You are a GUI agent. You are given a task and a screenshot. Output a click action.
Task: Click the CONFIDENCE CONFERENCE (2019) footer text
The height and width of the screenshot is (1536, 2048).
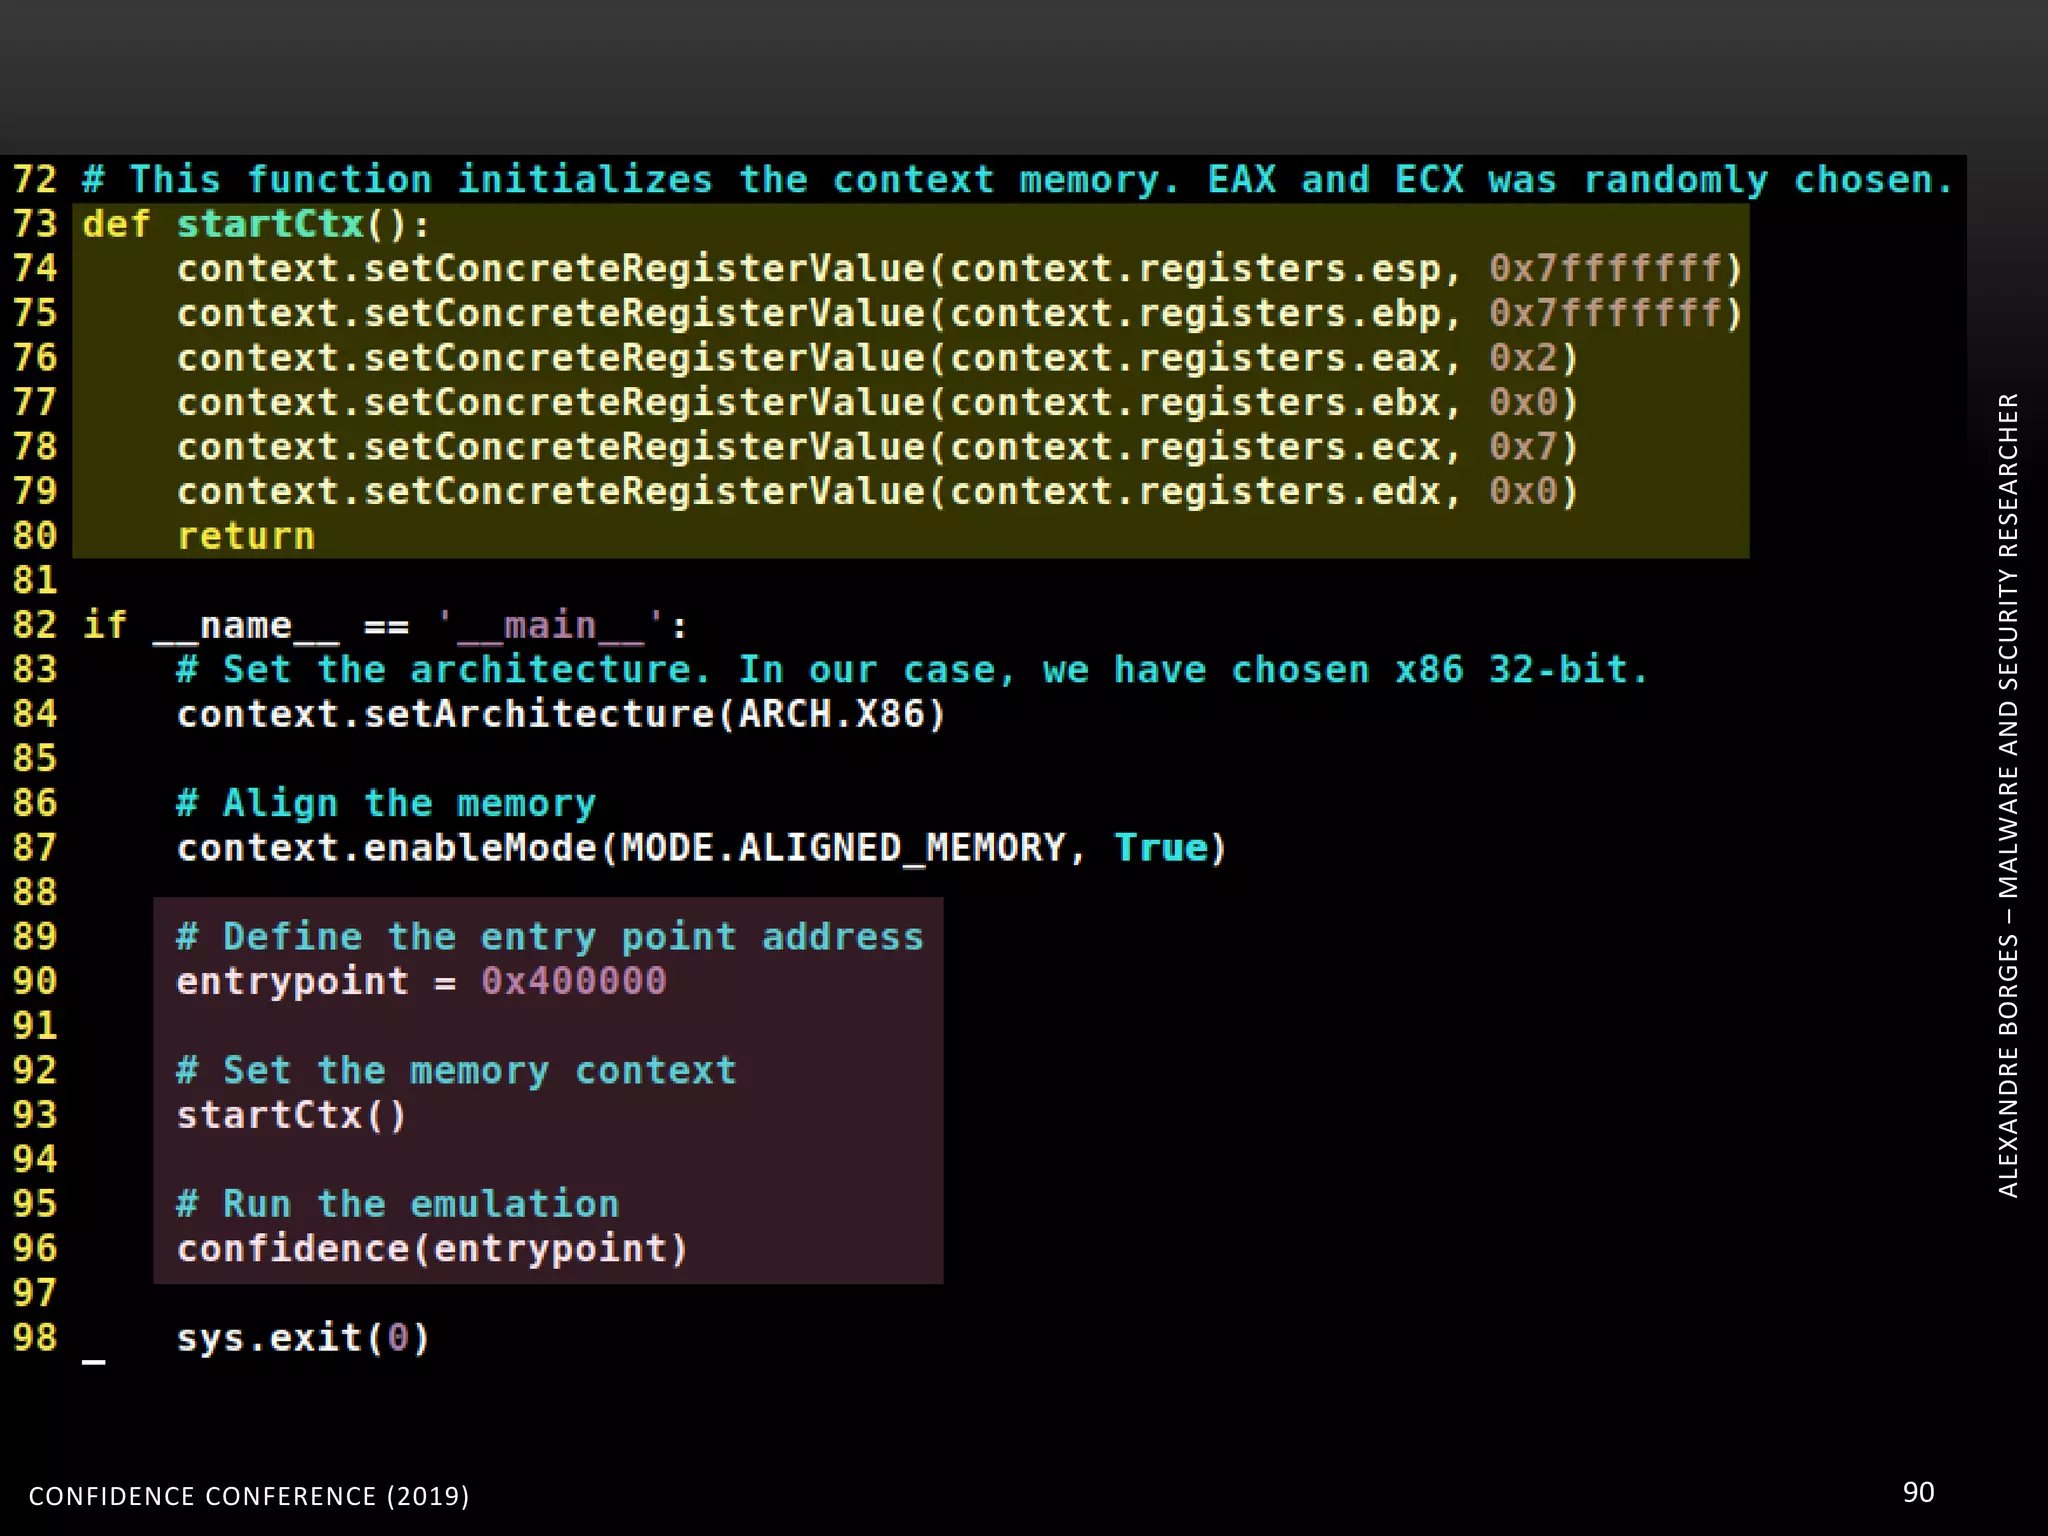pos(249,1496)
